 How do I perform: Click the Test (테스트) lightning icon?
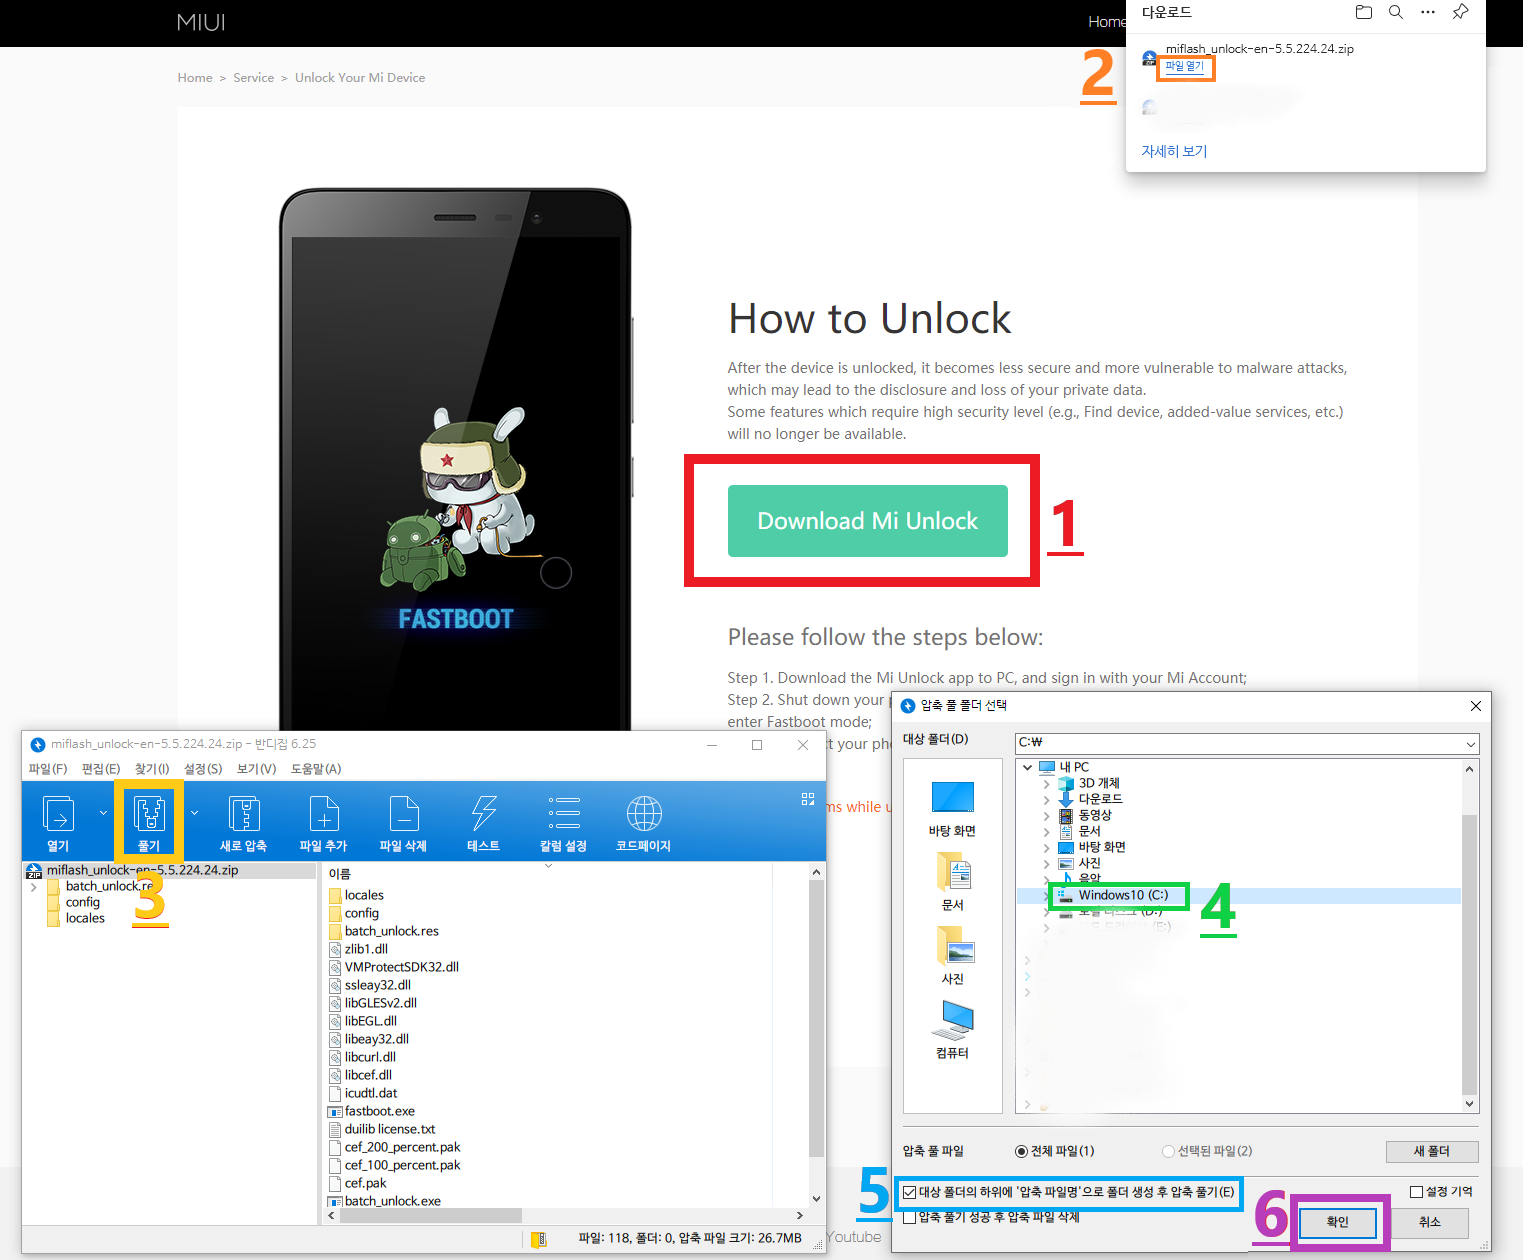[x=483, y=814]
